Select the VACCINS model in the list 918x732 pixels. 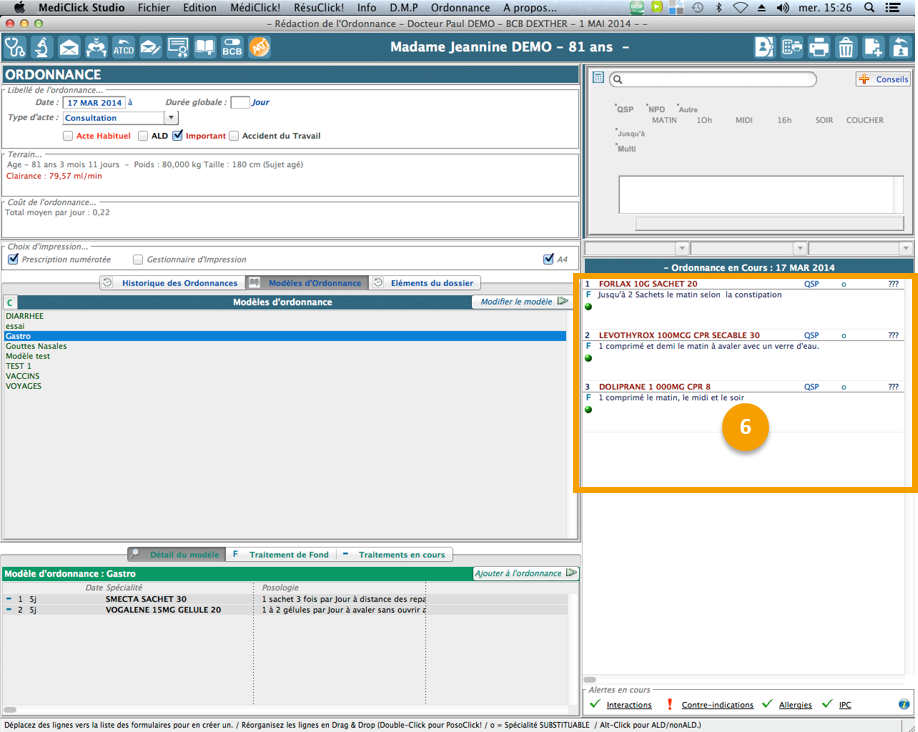click(285, 376)
